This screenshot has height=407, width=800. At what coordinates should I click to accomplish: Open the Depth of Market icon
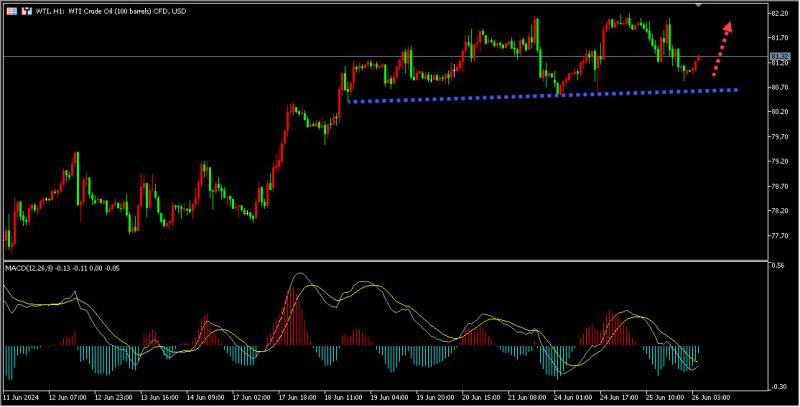[x=27, y=11]
